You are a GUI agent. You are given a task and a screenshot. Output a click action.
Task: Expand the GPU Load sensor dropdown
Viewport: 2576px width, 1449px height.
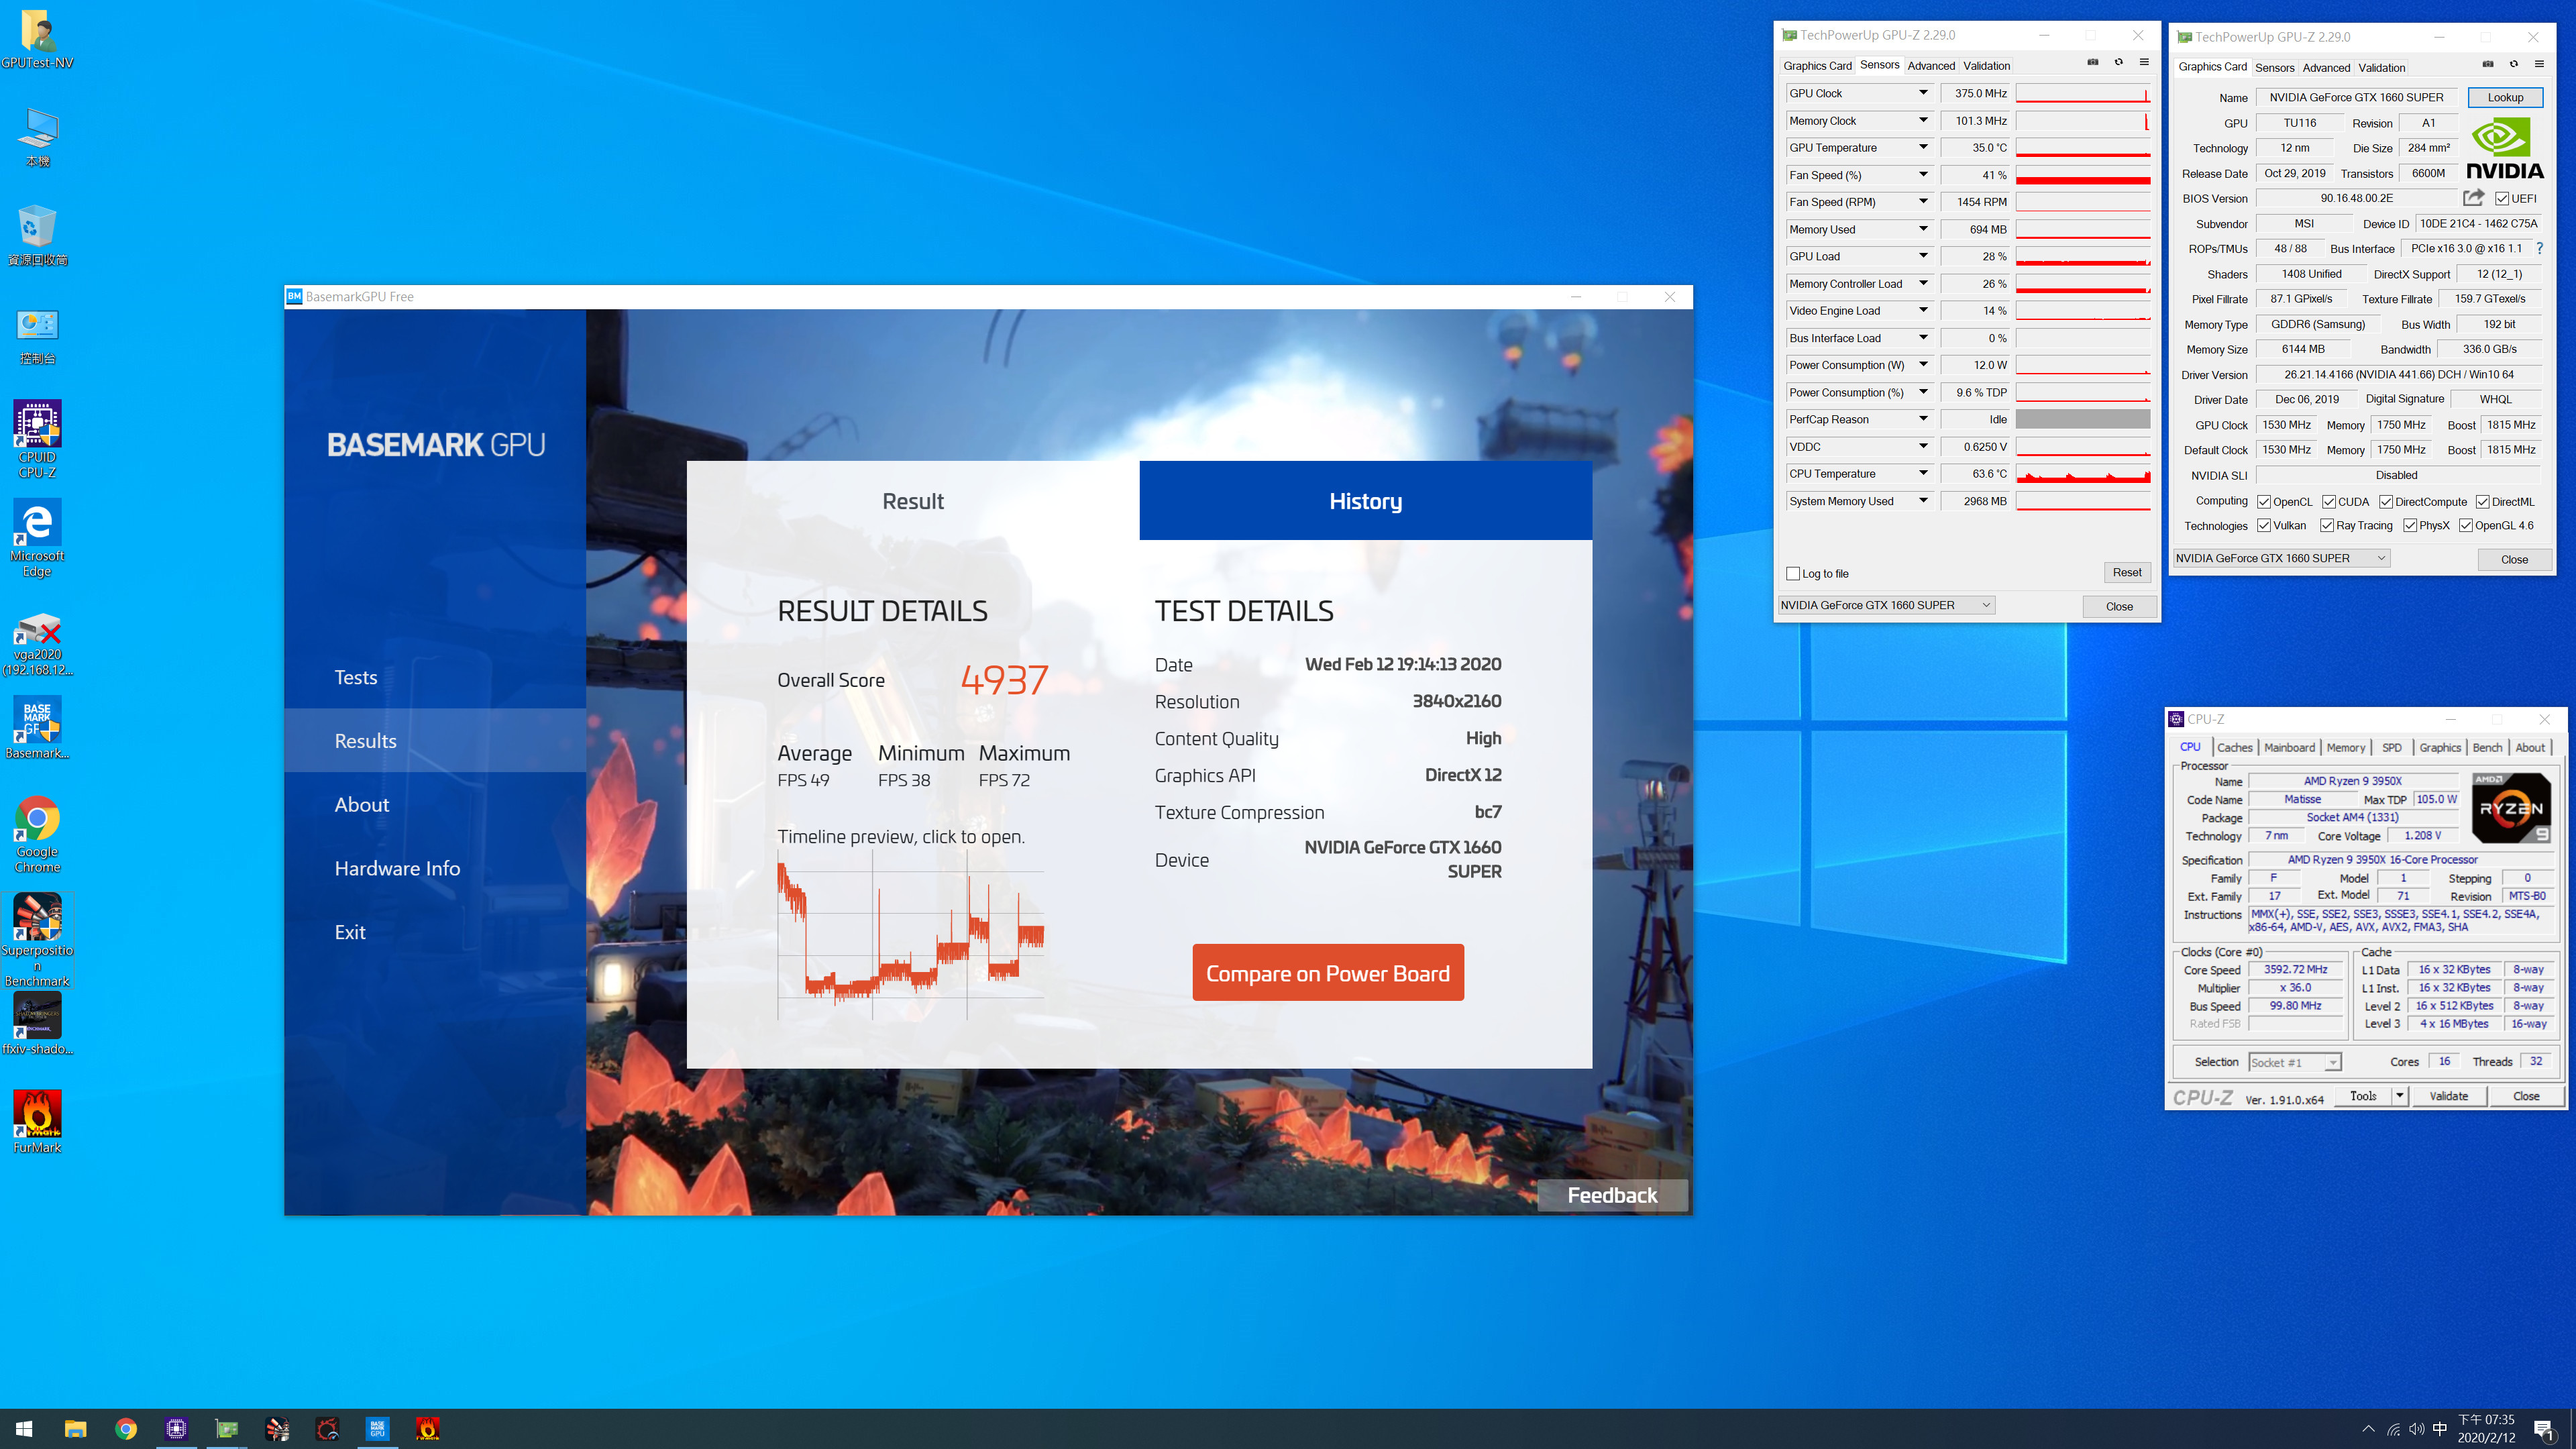(x=1923, y=256)
